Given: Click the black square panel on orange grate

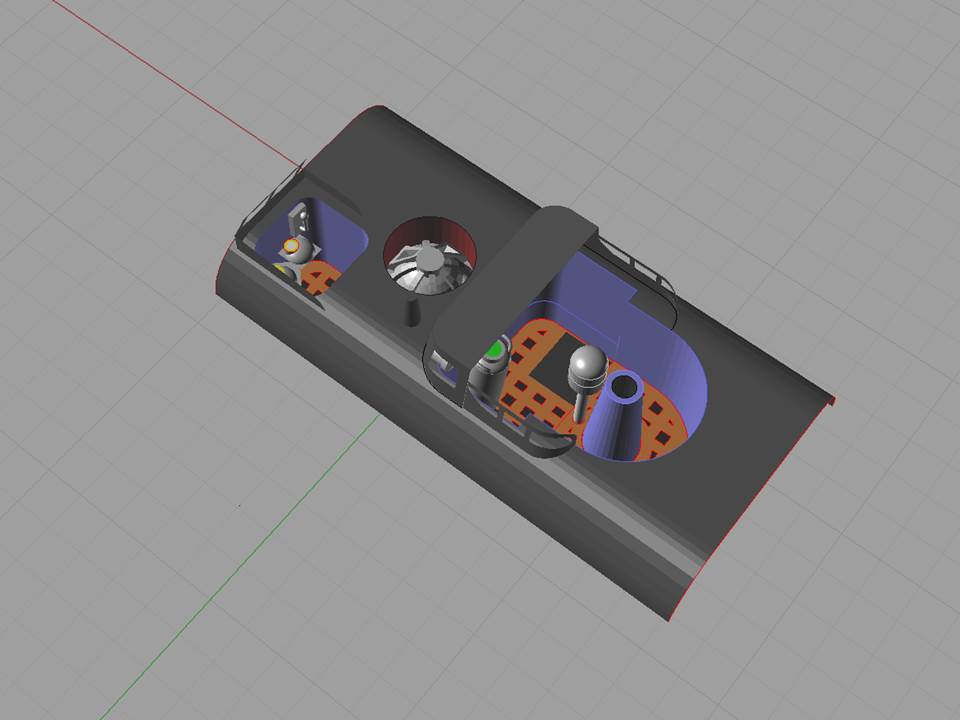Looking at the screenshot, I should click(551, 377).
